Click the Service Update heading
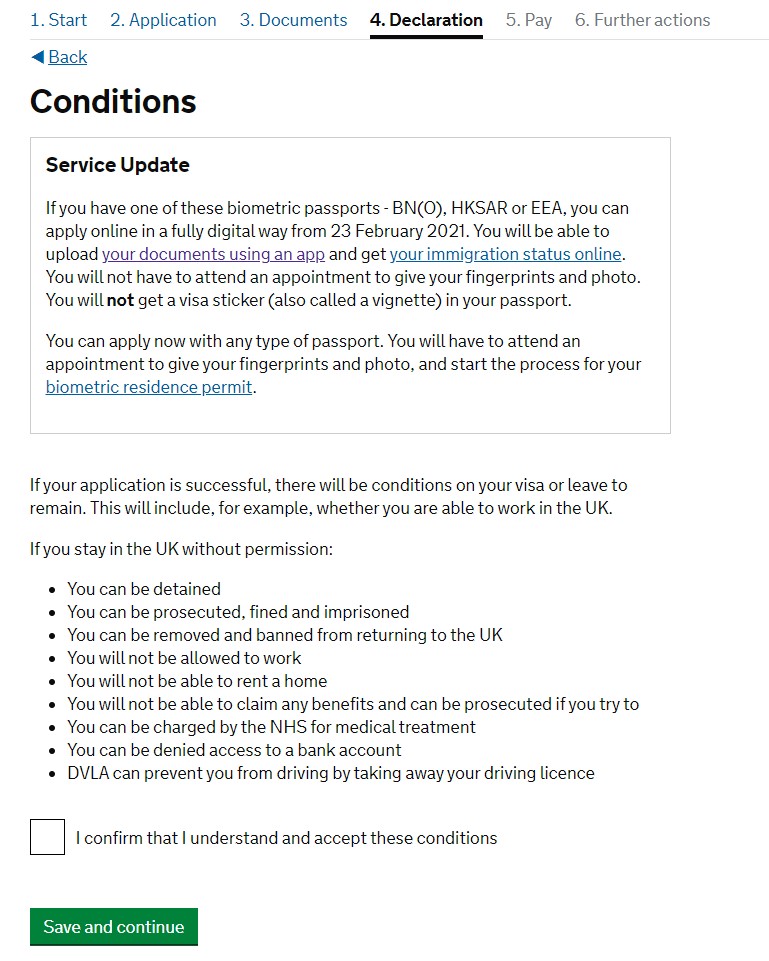769x961 pixels. point(117,165)
